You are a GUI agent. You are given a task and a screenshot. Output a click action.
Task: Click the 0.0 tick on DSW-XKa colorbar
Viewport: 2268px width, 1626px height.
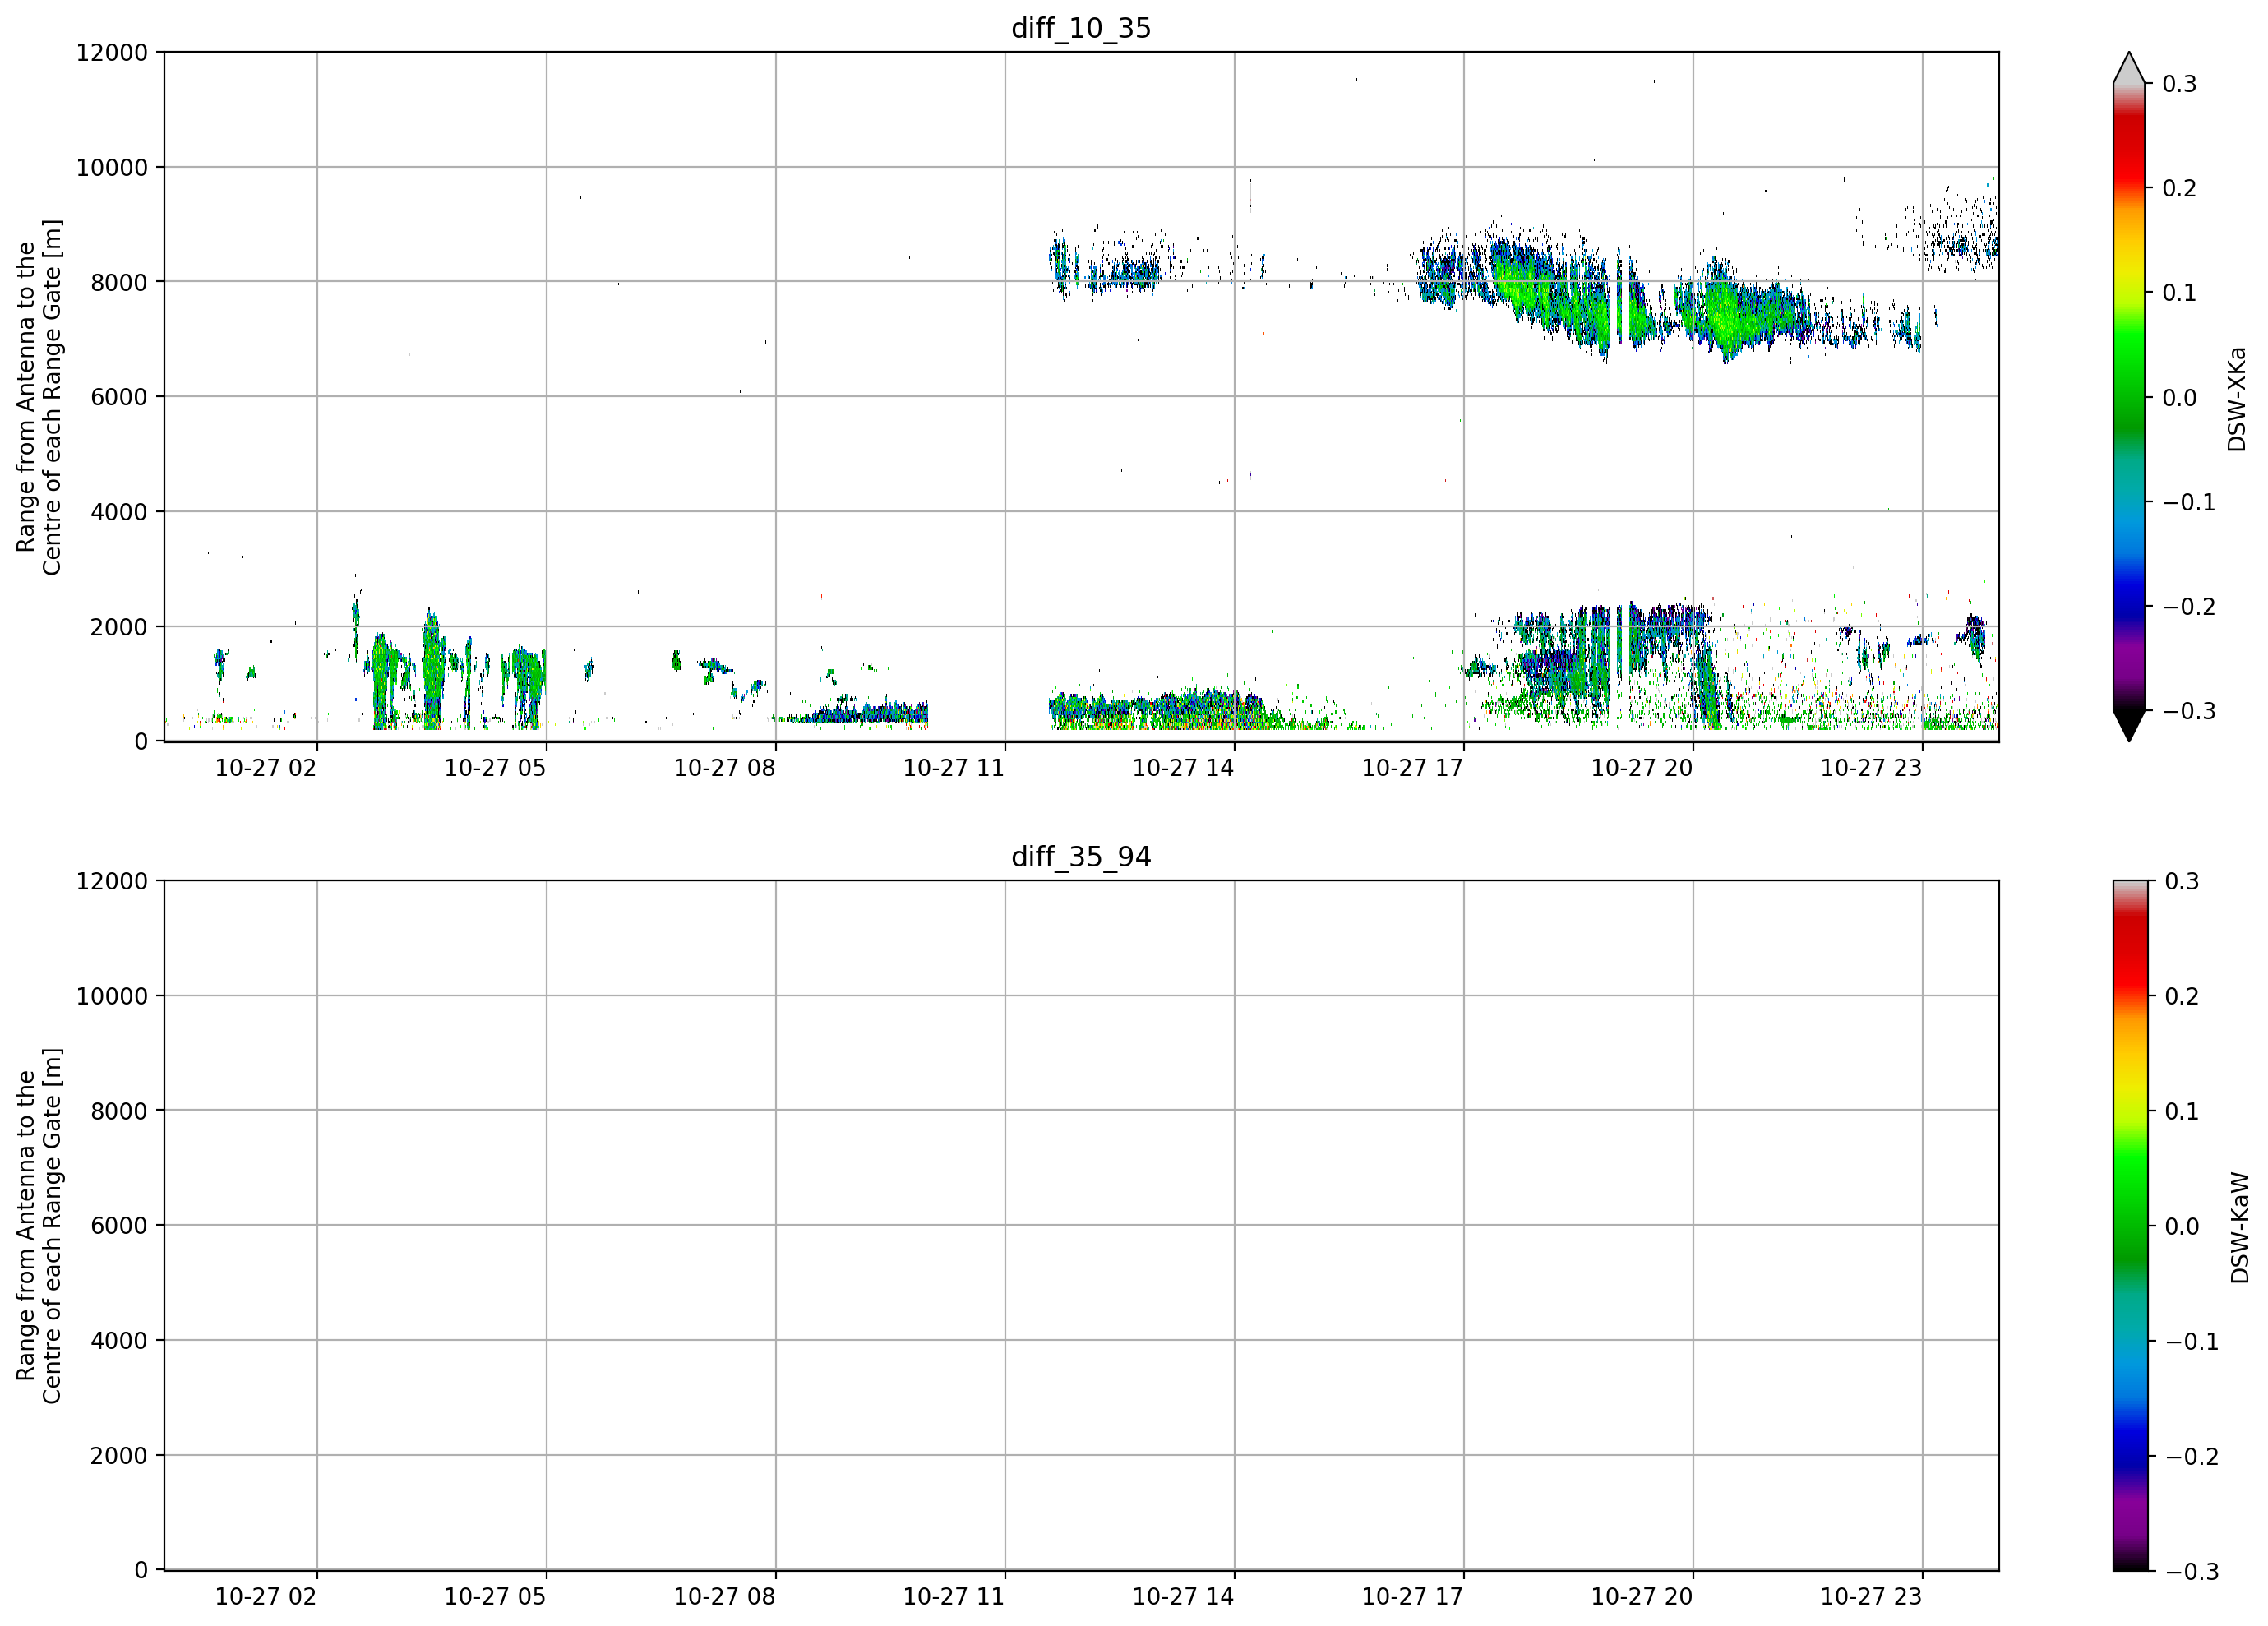coord(2180,398)
